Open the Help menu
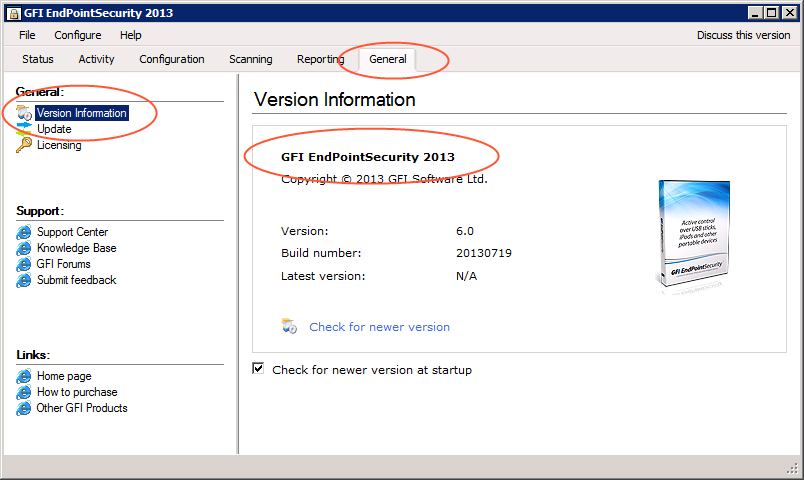The width and height of the screenshot is (804, 480). [x=131, y=35]
